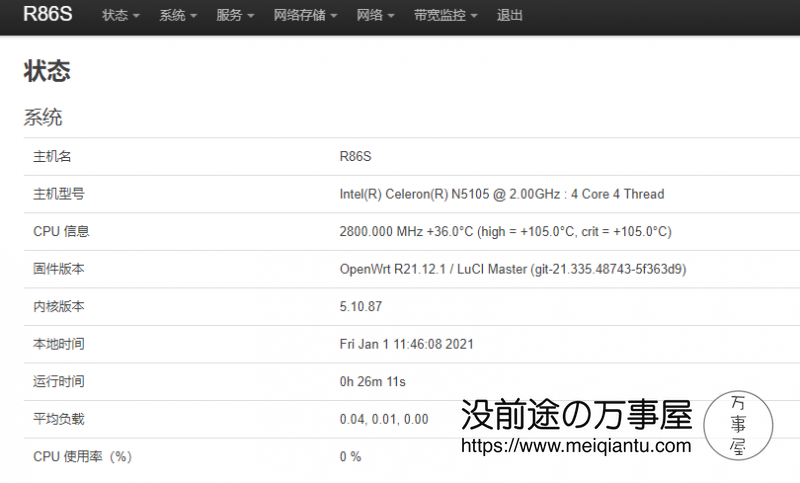Select hostname value R86S in table

point(356,156)
